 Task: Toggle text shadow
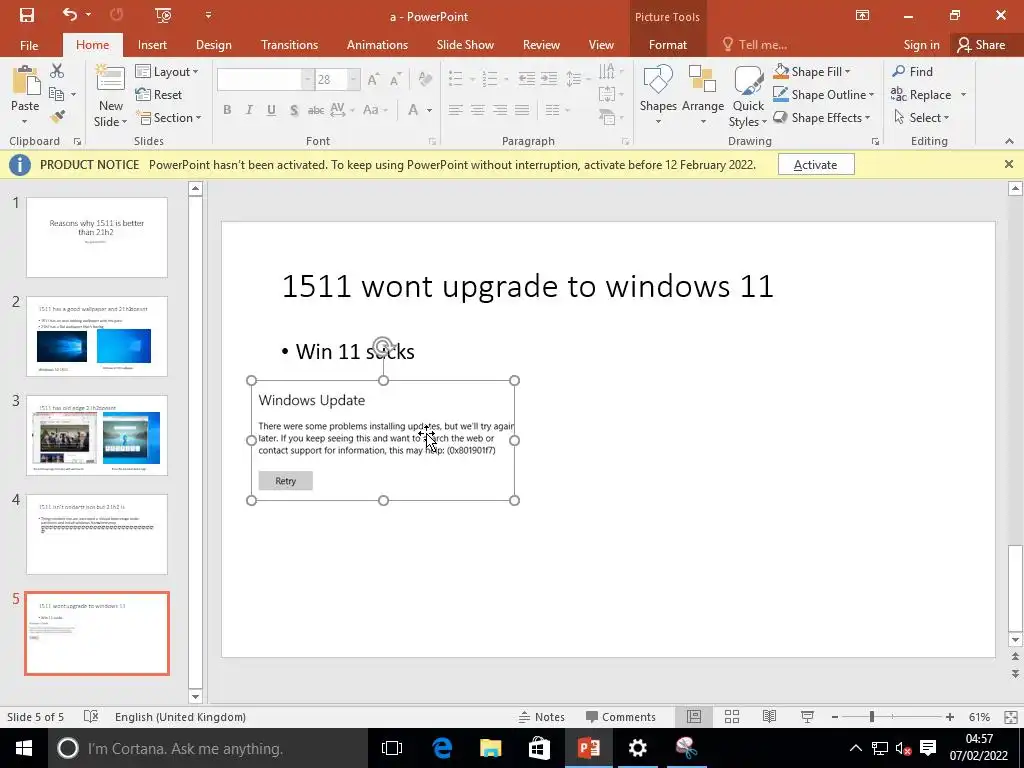point(294,110)
